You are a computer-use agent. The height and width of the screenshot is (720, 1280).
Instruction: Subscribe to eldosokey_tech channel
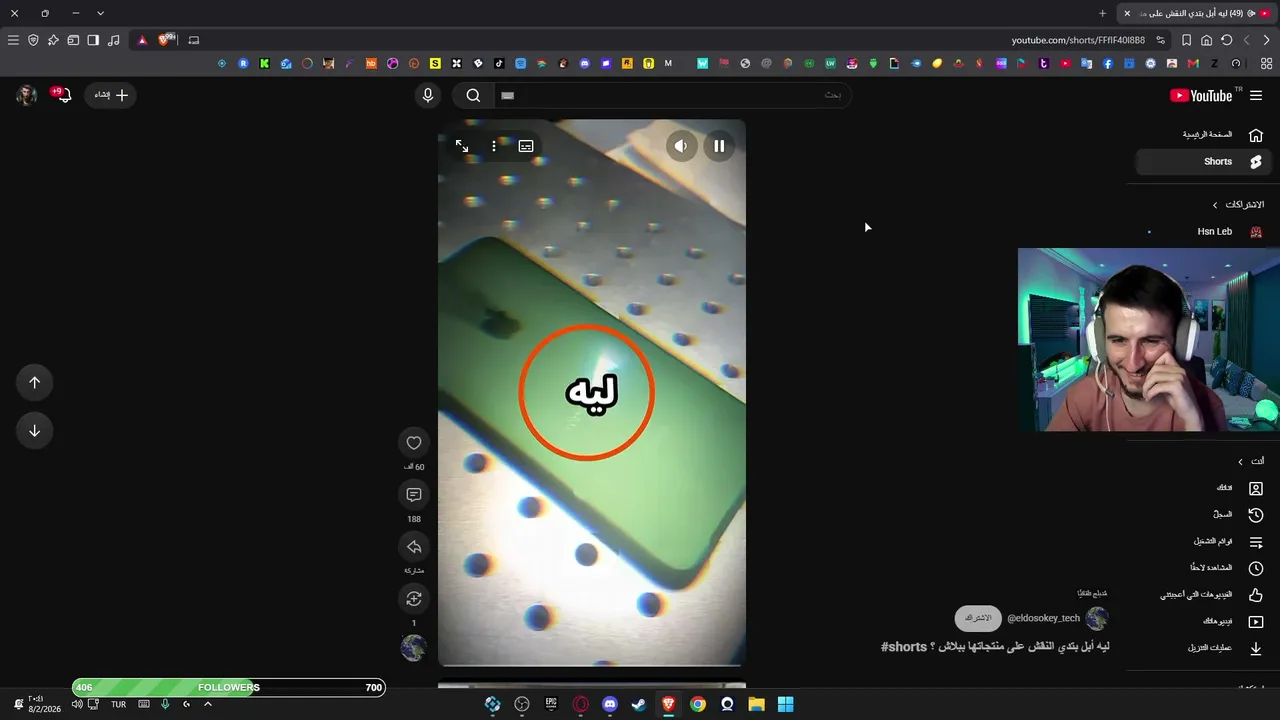(978, 618)
